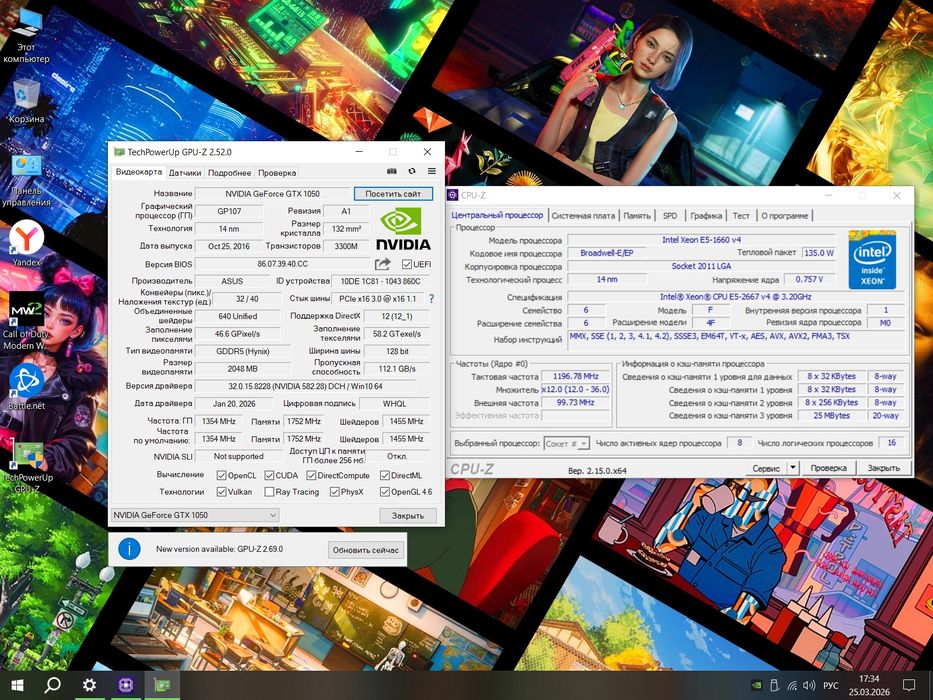Click the Обновить сейчас update button
The image size is (933, 700).
point(366,550)
